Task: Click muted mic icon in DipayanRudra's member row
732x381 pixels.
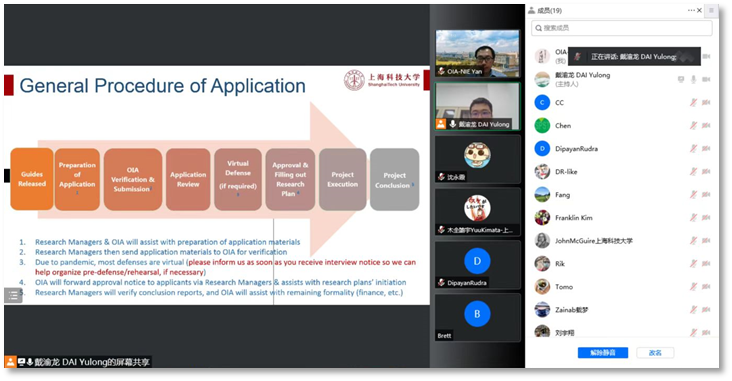Action: click(693, 148)
